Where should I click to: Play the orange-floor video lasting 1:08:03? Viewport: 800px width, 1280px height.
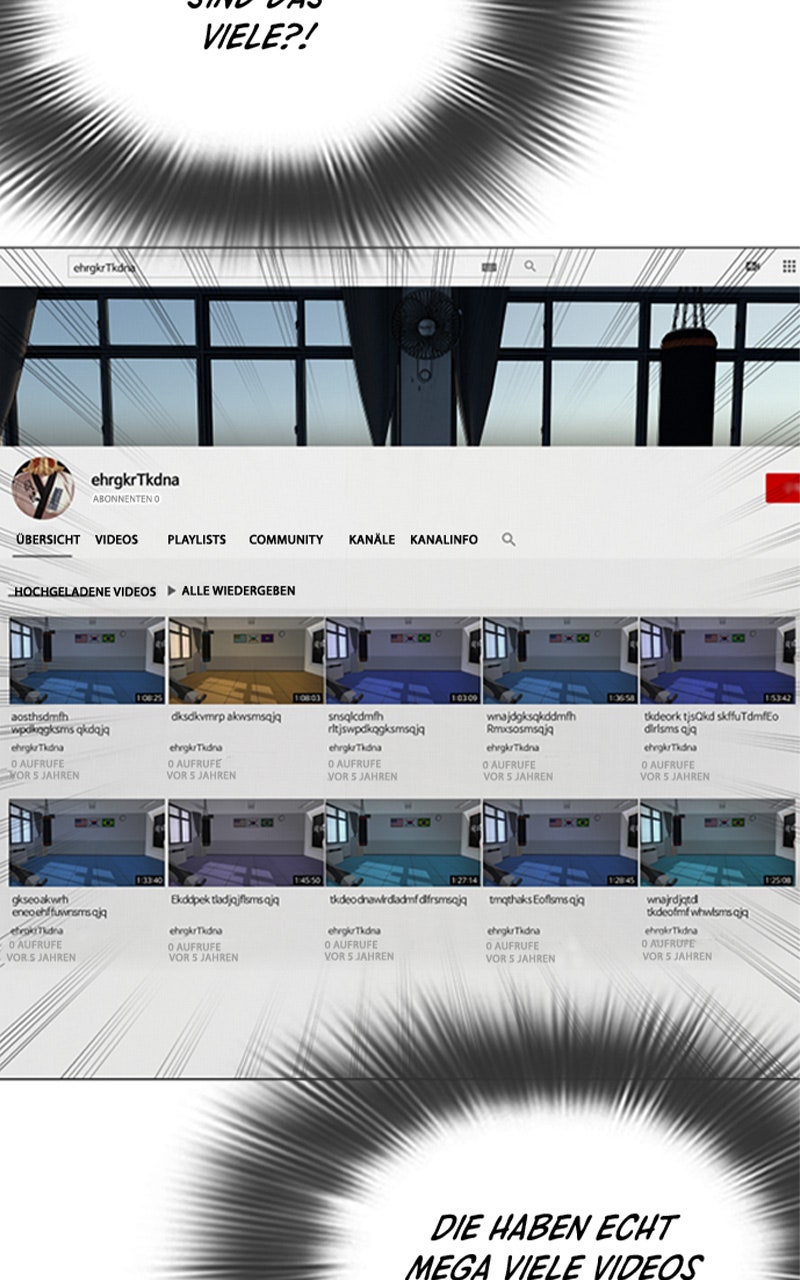246,661
